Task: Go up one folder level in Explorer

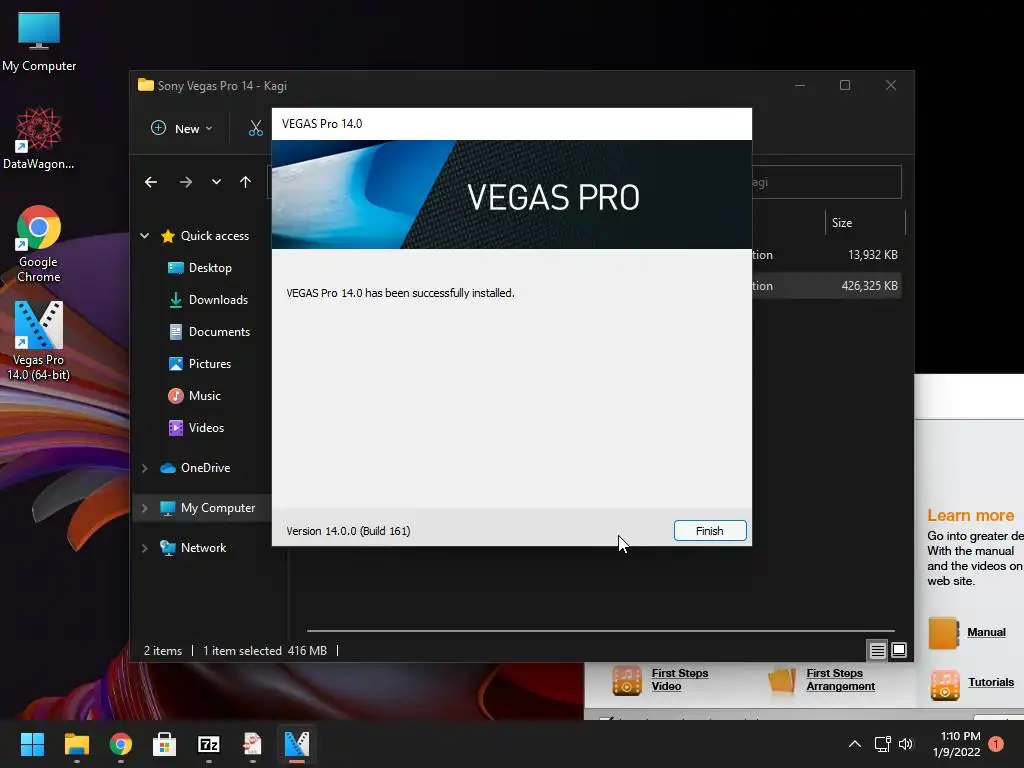Action: coord(246,182)
